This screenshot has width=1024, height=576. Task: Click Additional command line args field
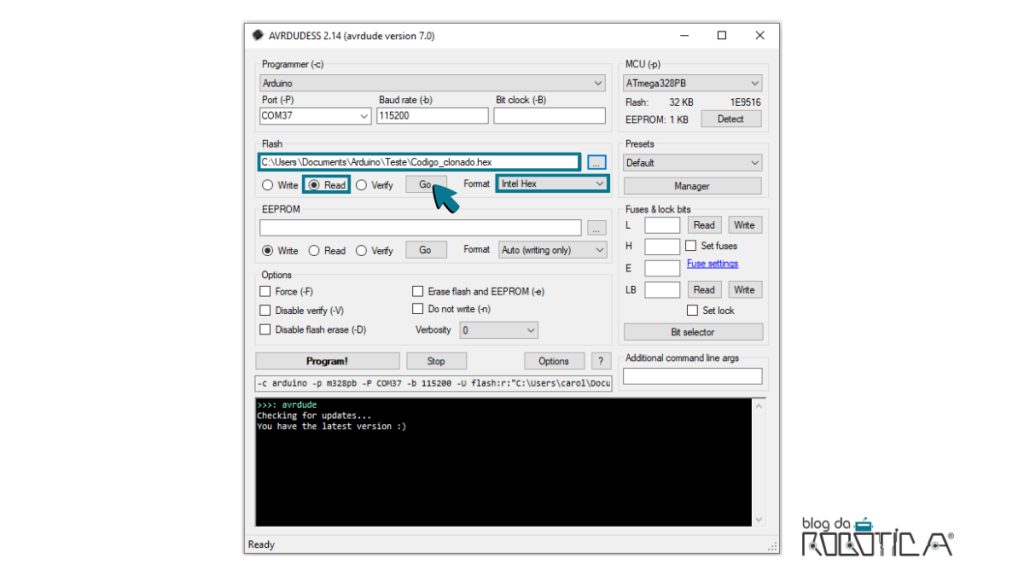pos(693,376)
